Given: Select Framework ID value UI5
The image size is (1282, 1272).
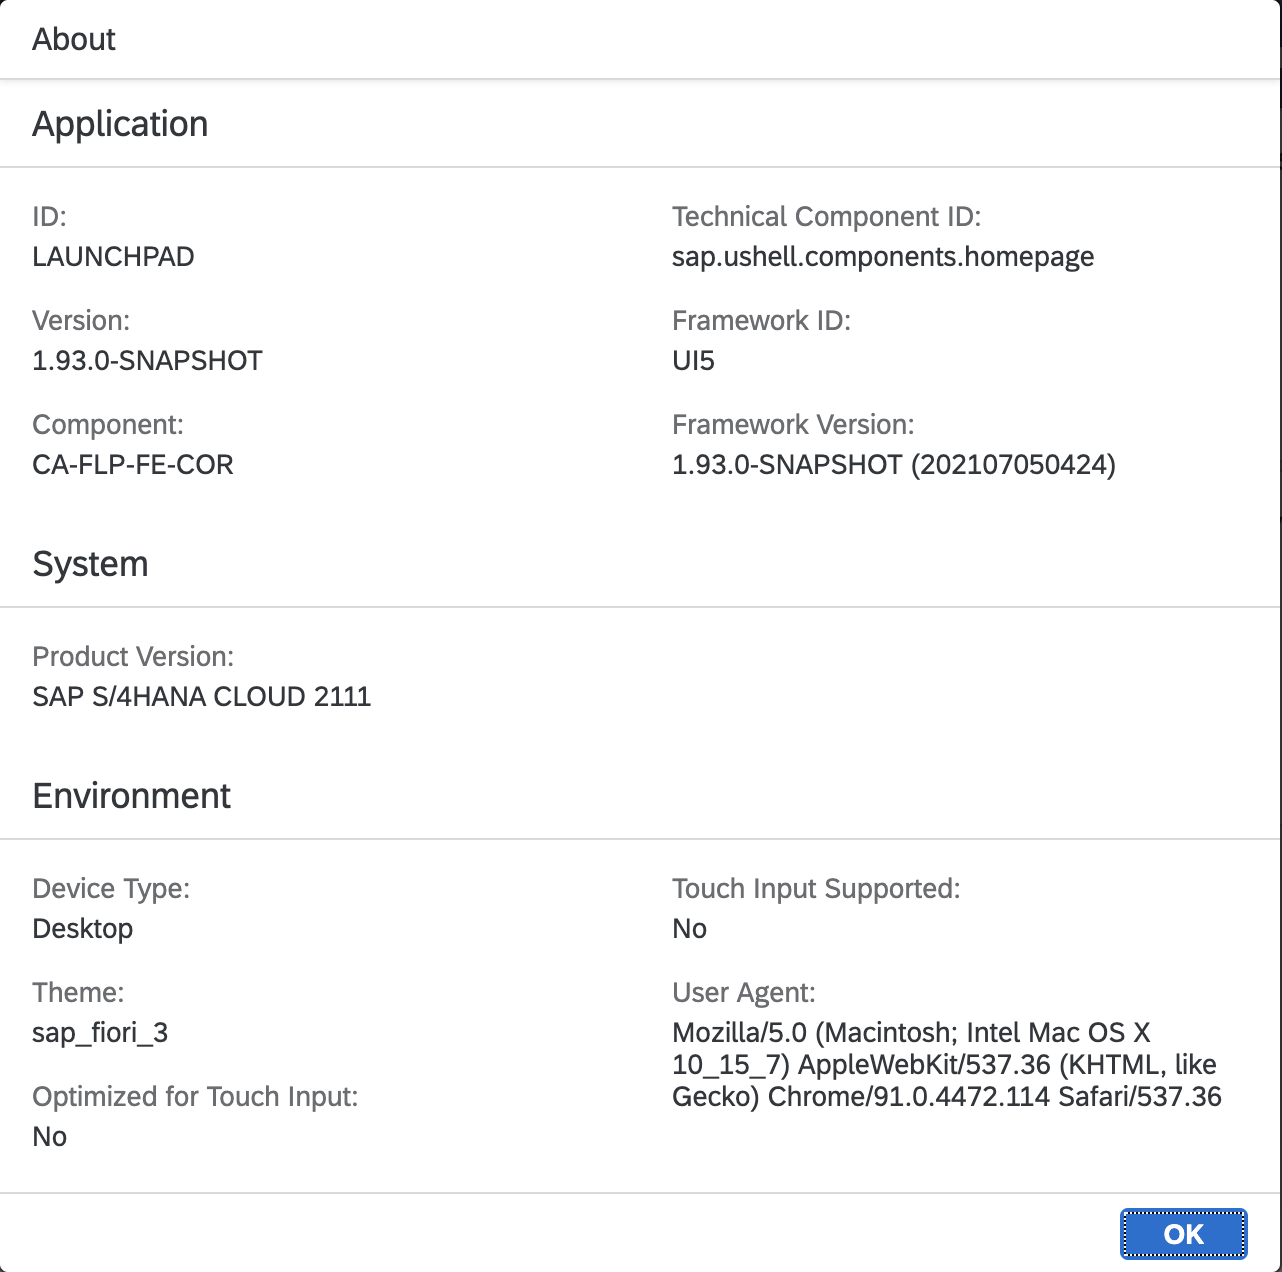Looking at the screenshot, I should [693, 361].
